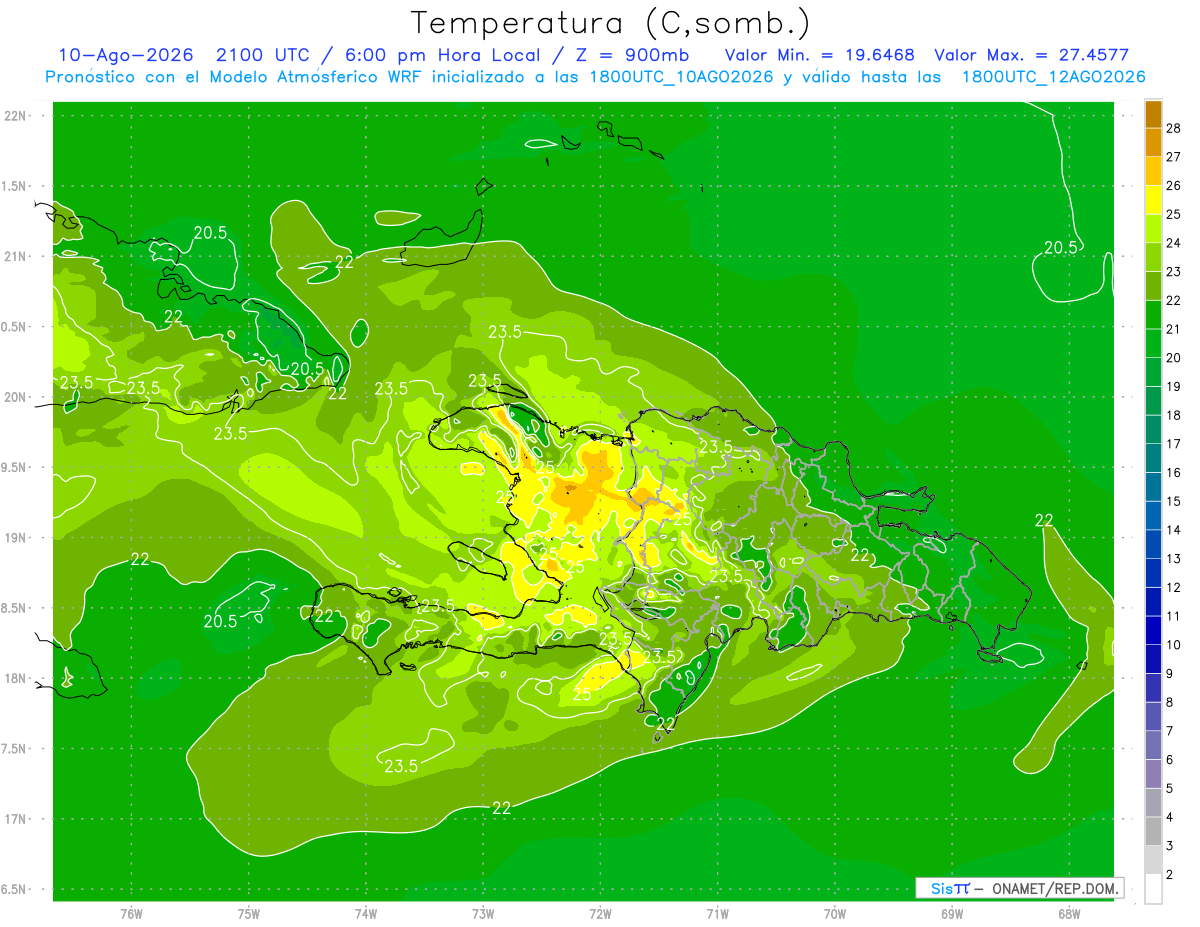Click the longitude axis label "74W"
Viewport: 1200px width, 927px height.
coord(366,913)
